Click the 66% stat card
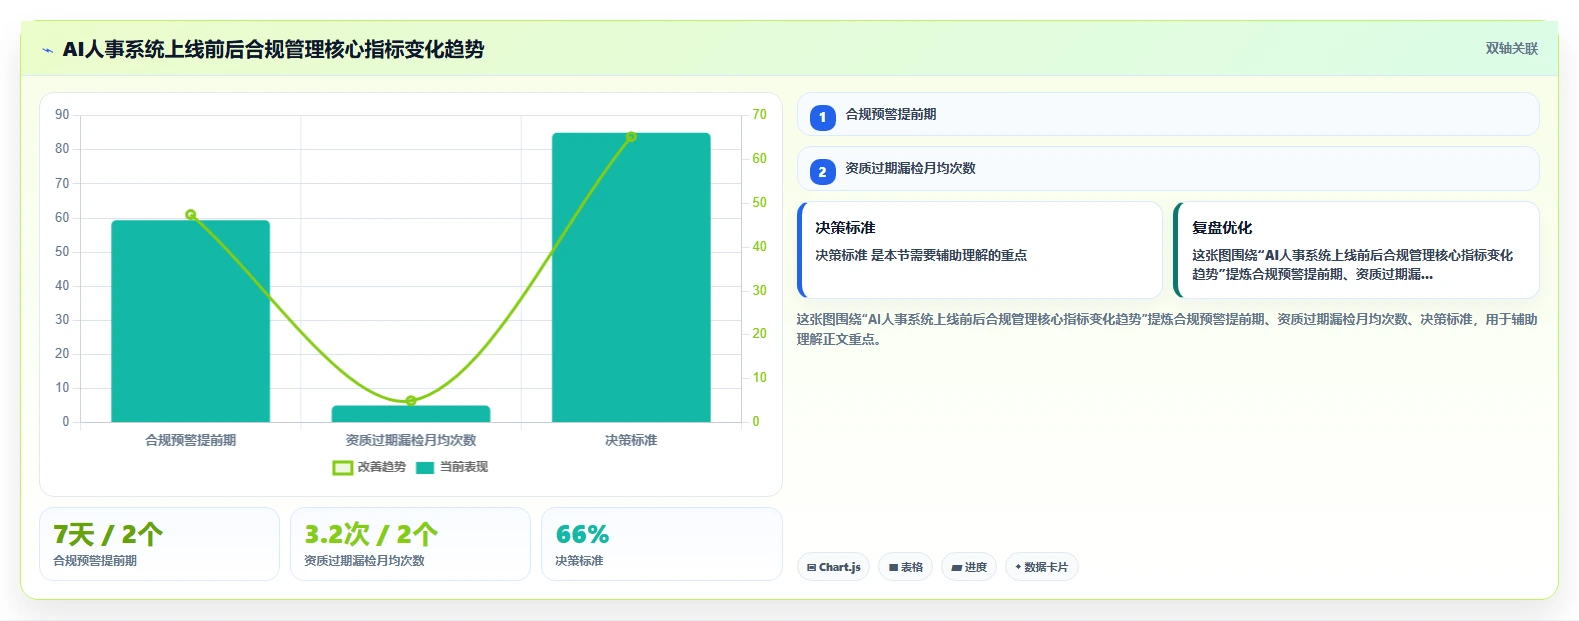Screen dimensions: 1579x621 [661, 544]
